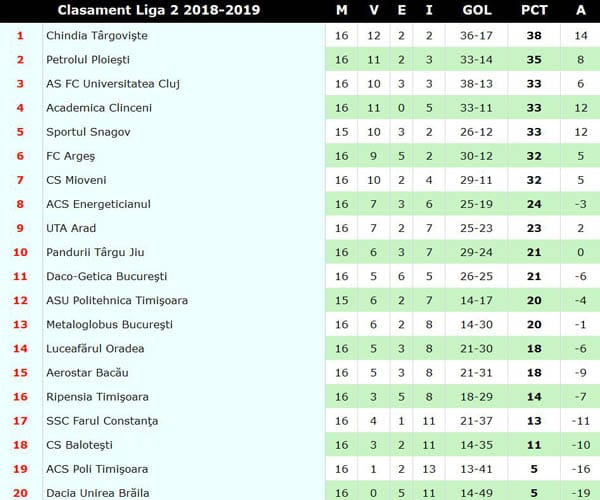Image resolution: width=600 pixels, height=500 pixels.
Task: Click Dacia Unirea Brăila team name
Action: [97, 493]
